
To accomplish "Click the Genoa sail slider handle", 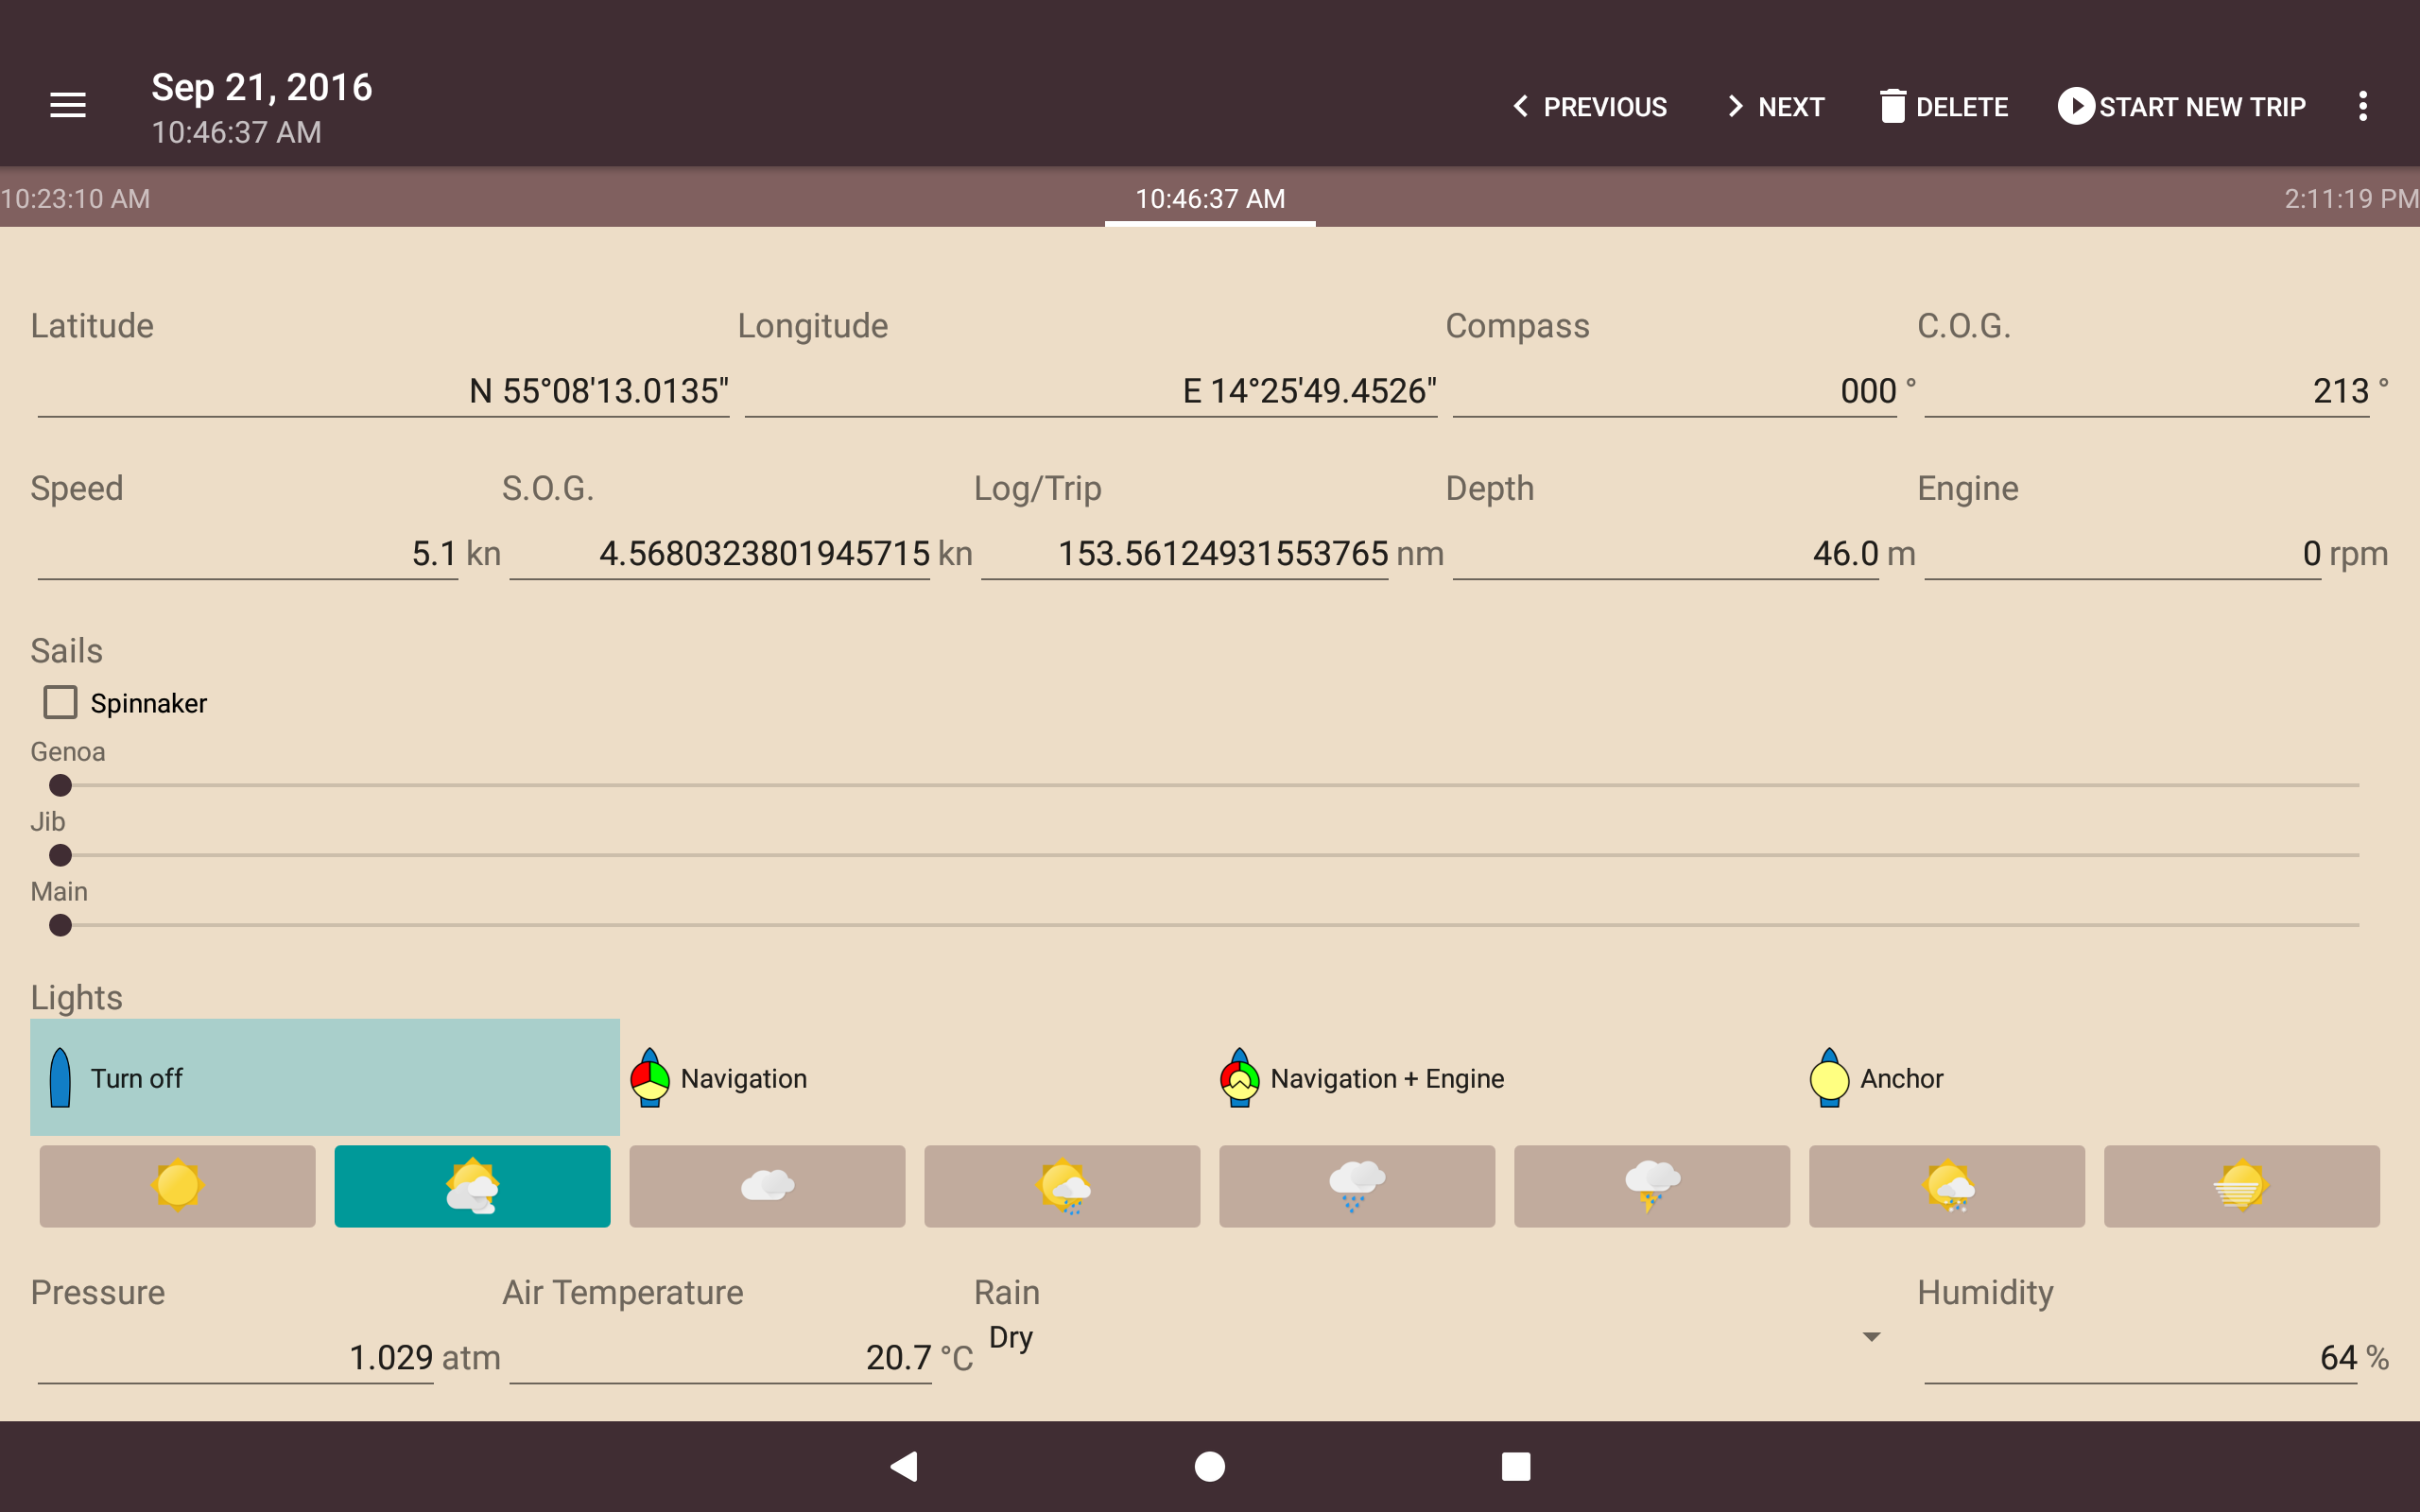I will pos(60,785).
